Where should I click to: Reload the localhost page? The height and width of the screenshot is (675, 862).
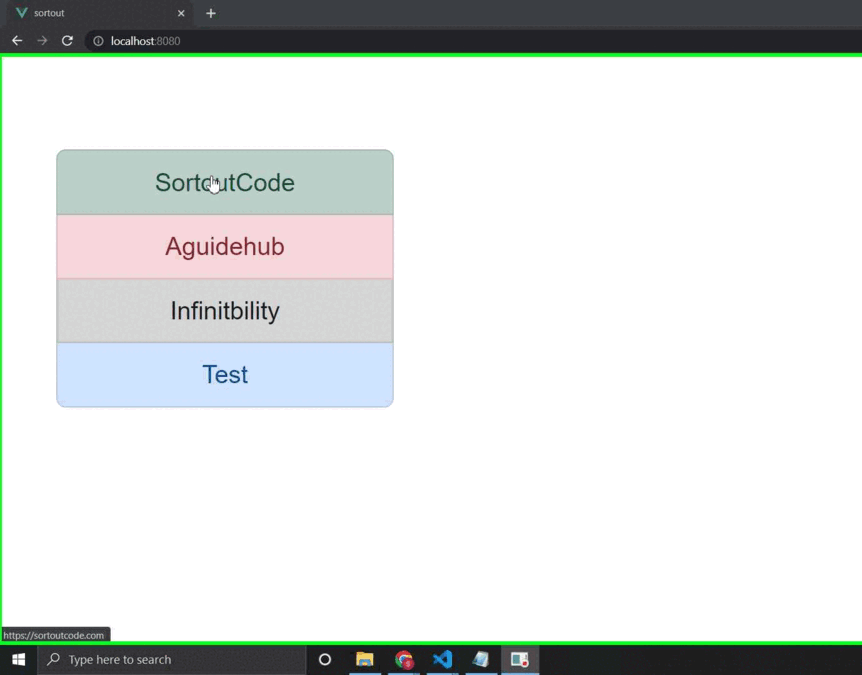pyautogui.click(x=67, y=41)
